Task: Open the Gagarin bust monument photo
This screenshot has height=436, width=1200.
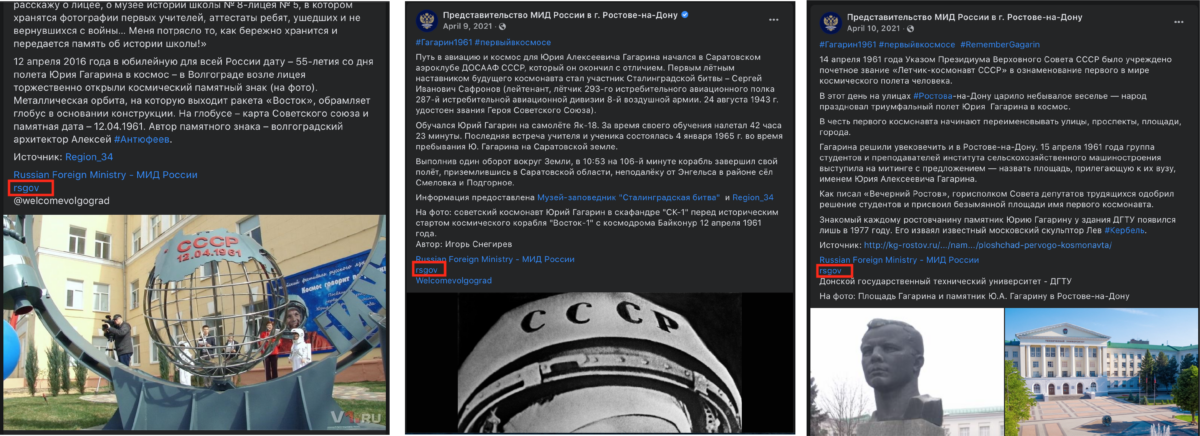Action: point(906,372)
